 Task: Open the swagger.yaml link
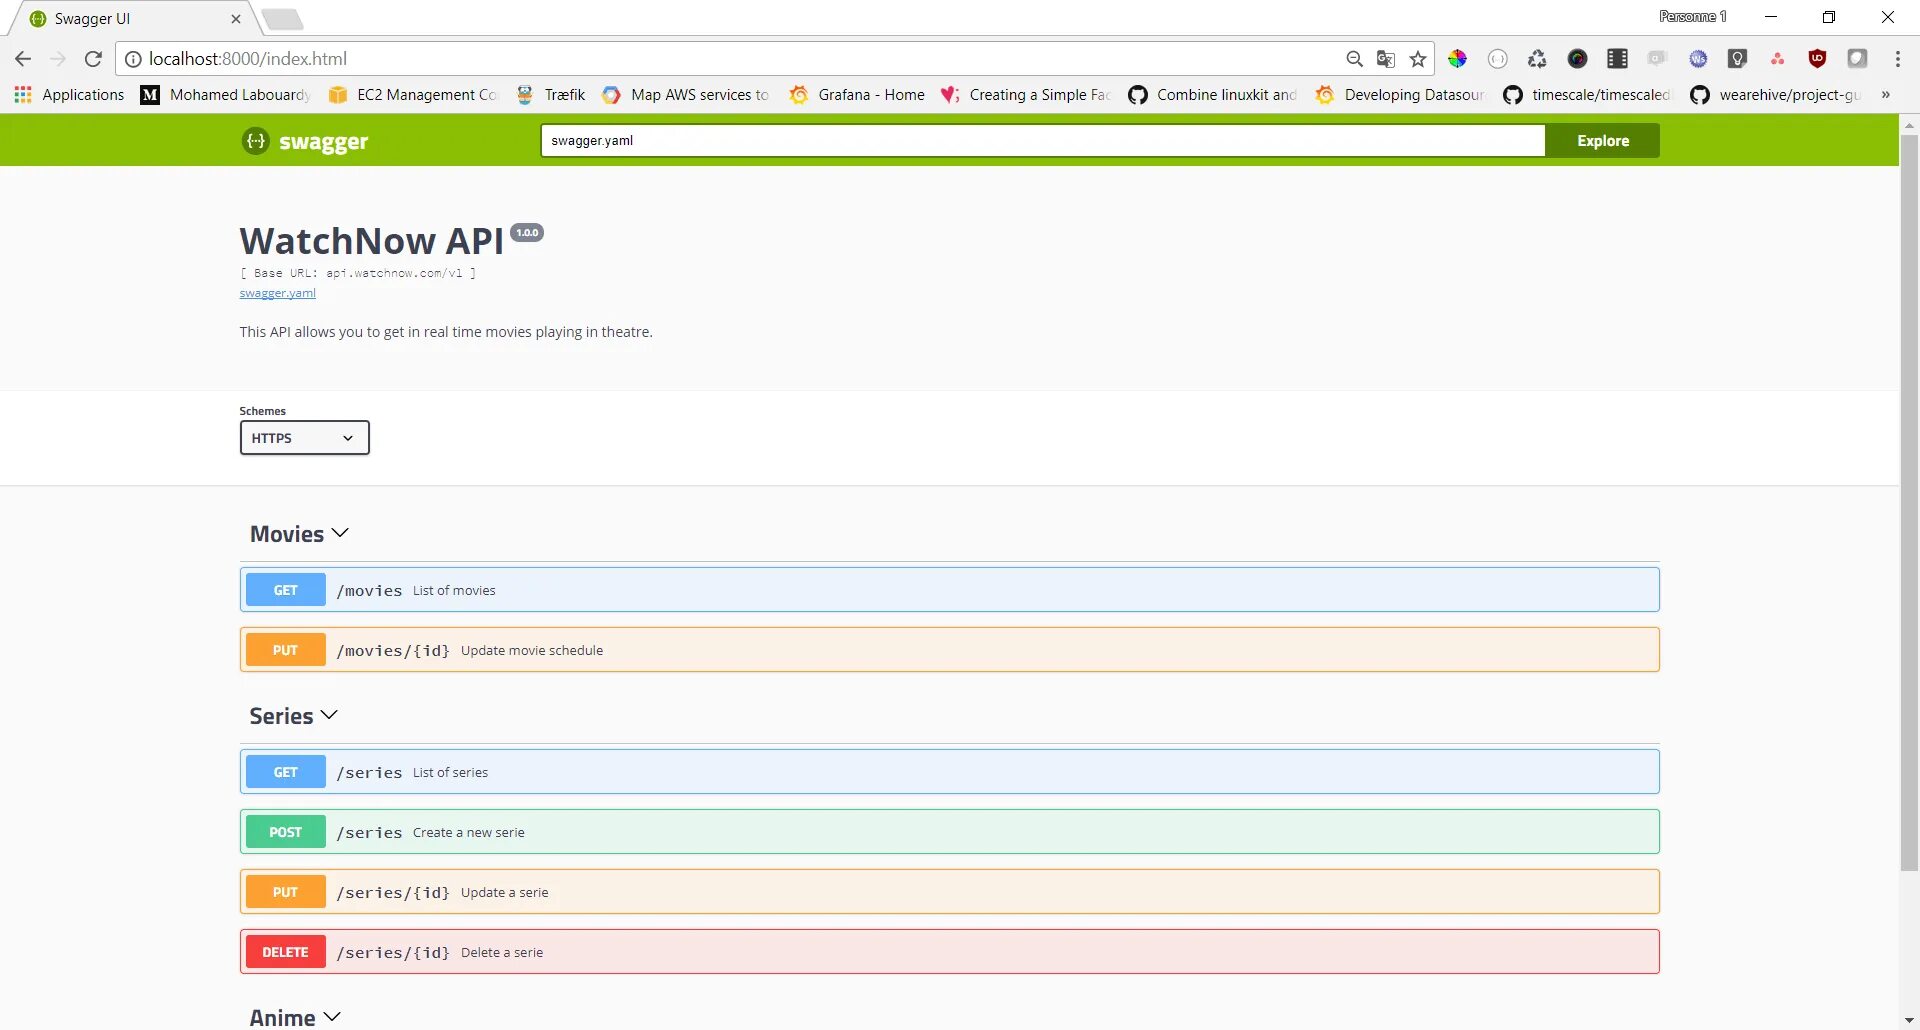point(277,292)
